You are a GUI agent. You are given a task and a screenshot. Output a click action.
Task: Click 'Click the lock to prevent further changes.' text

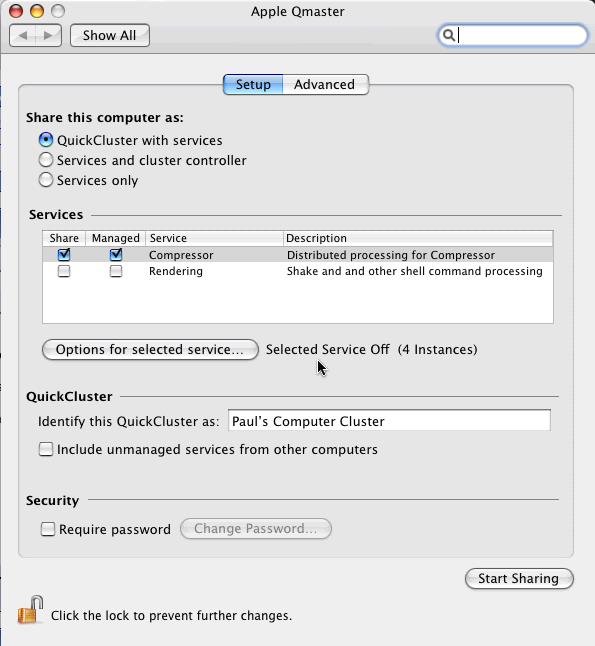[x=171, y=616]
